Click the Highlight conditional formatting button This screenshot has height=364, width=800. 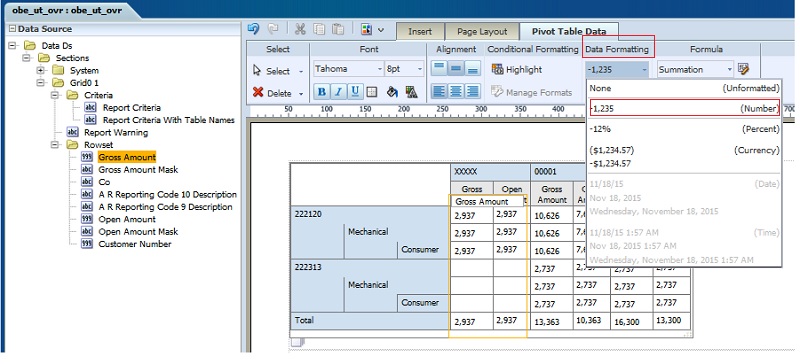516,69
